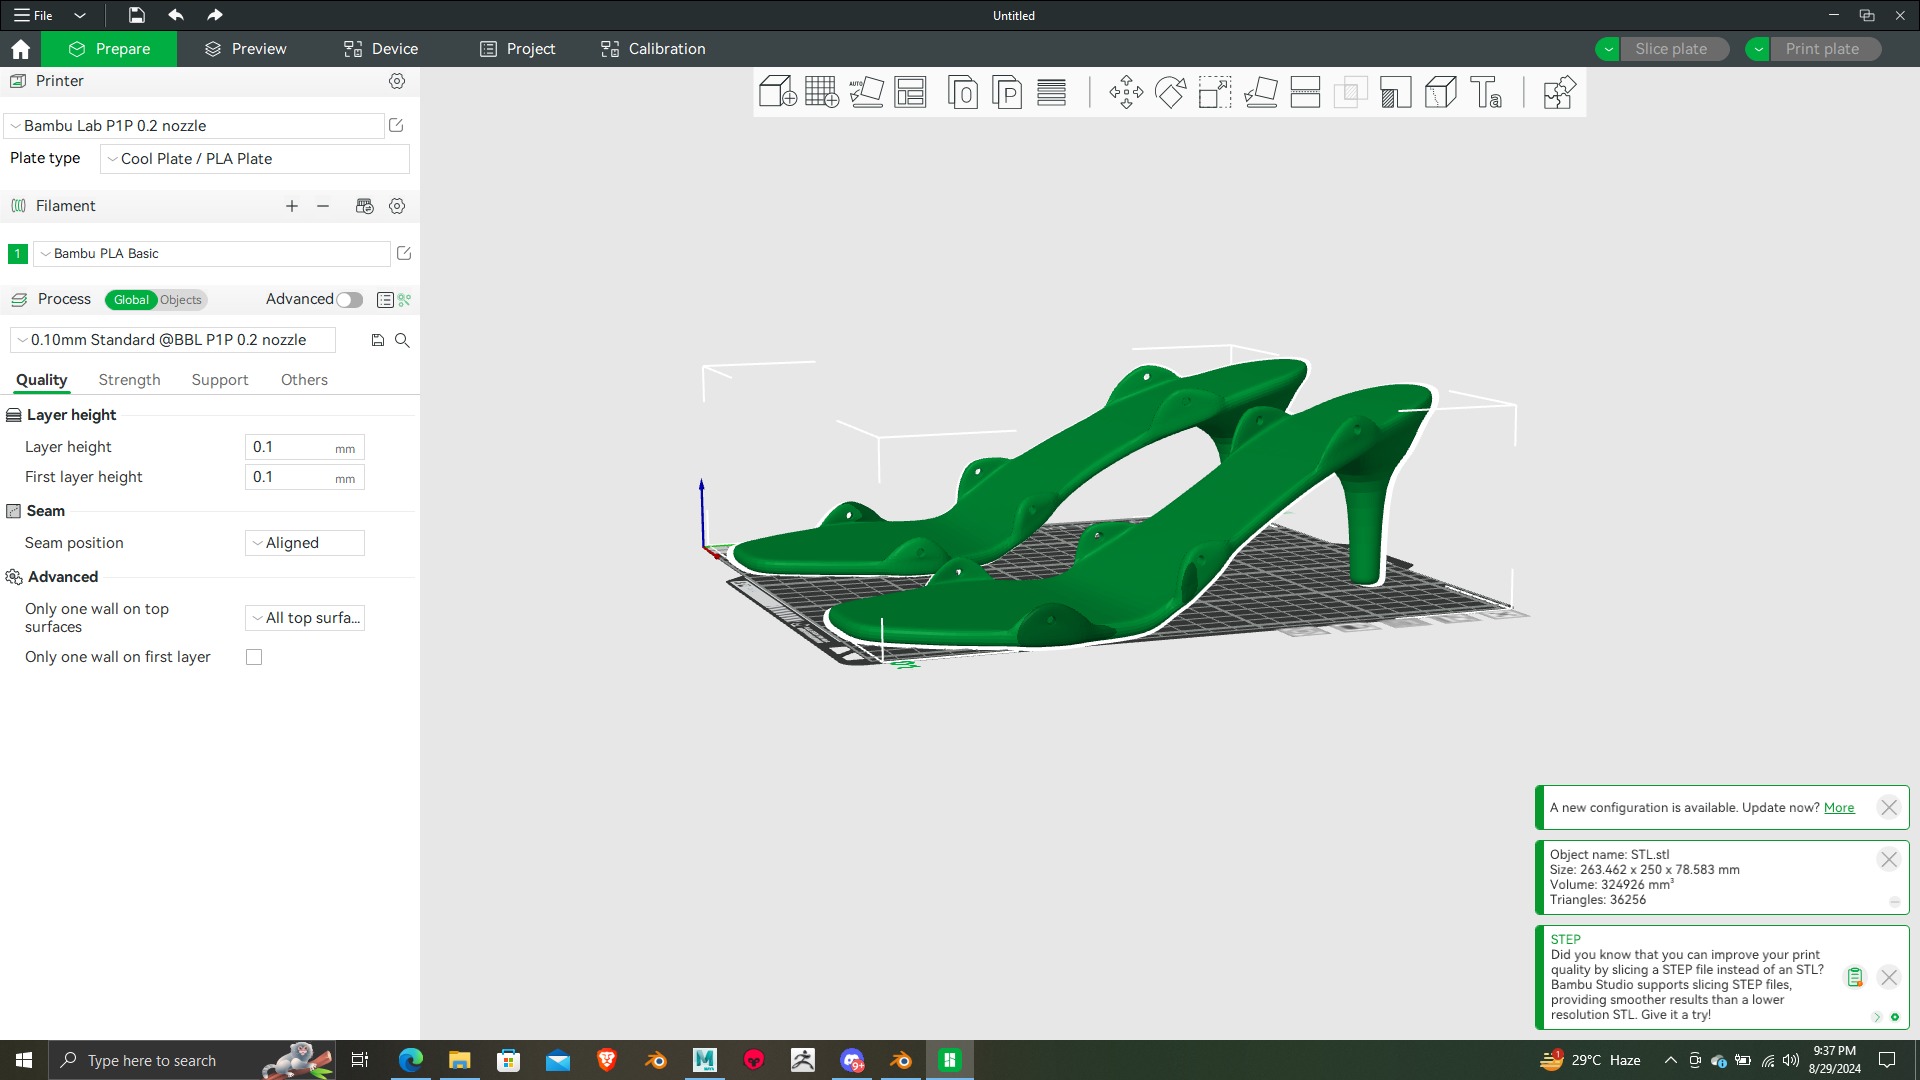Open the Plate type dropdown

[254, 159]
